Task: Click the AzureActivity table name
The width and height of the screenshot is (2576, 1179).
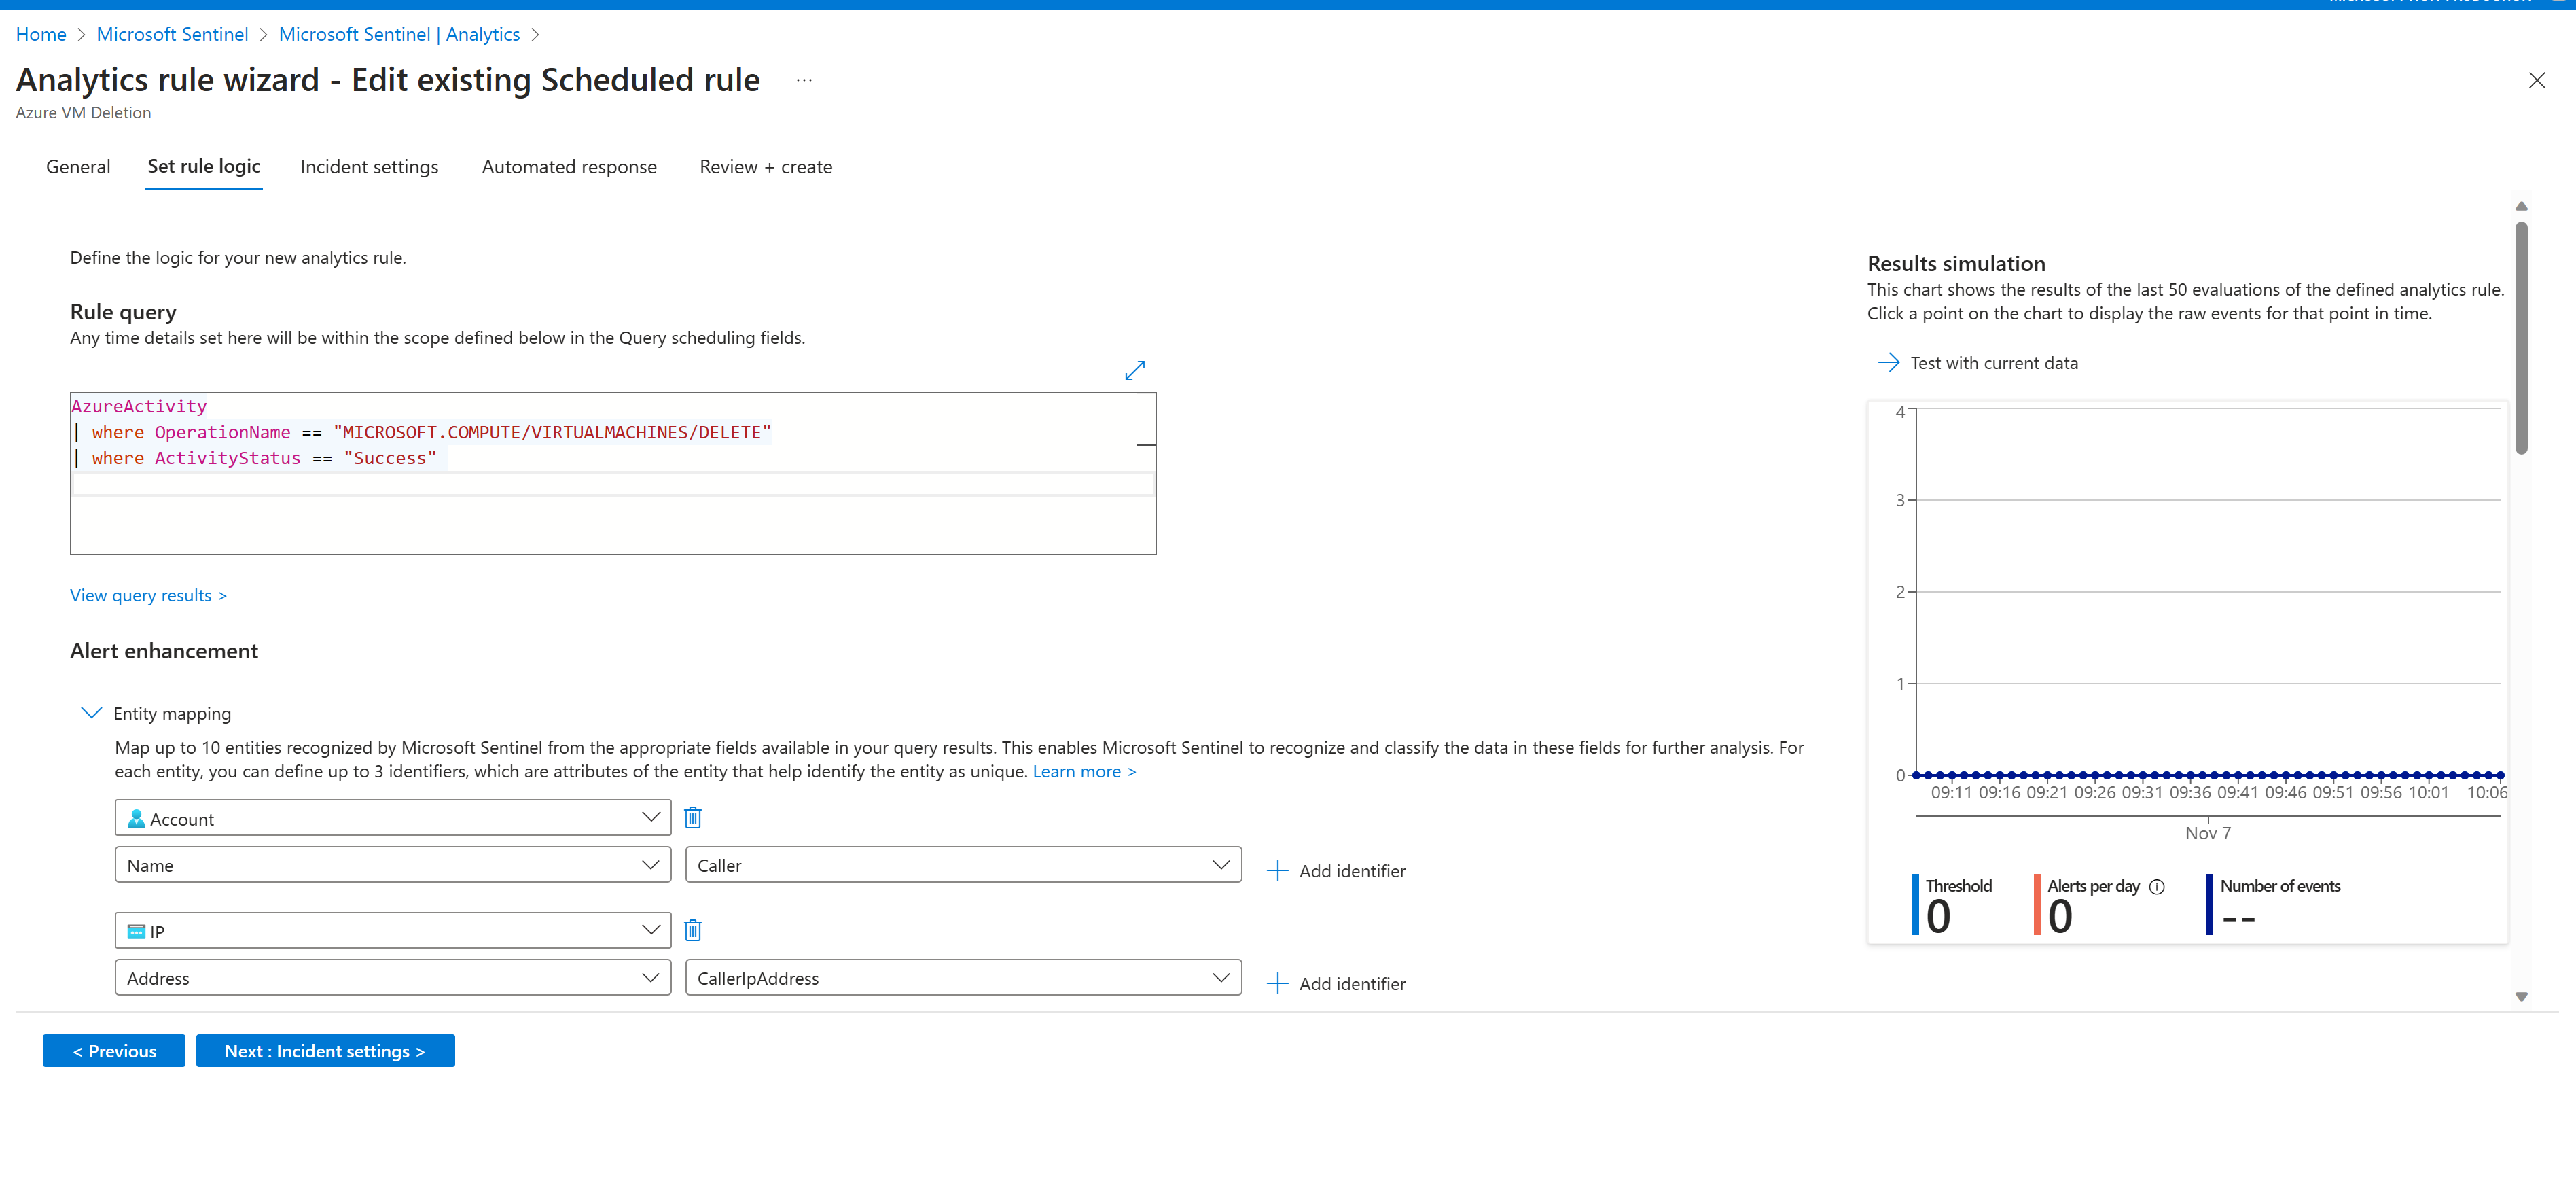Action: (x=139, y=406)
